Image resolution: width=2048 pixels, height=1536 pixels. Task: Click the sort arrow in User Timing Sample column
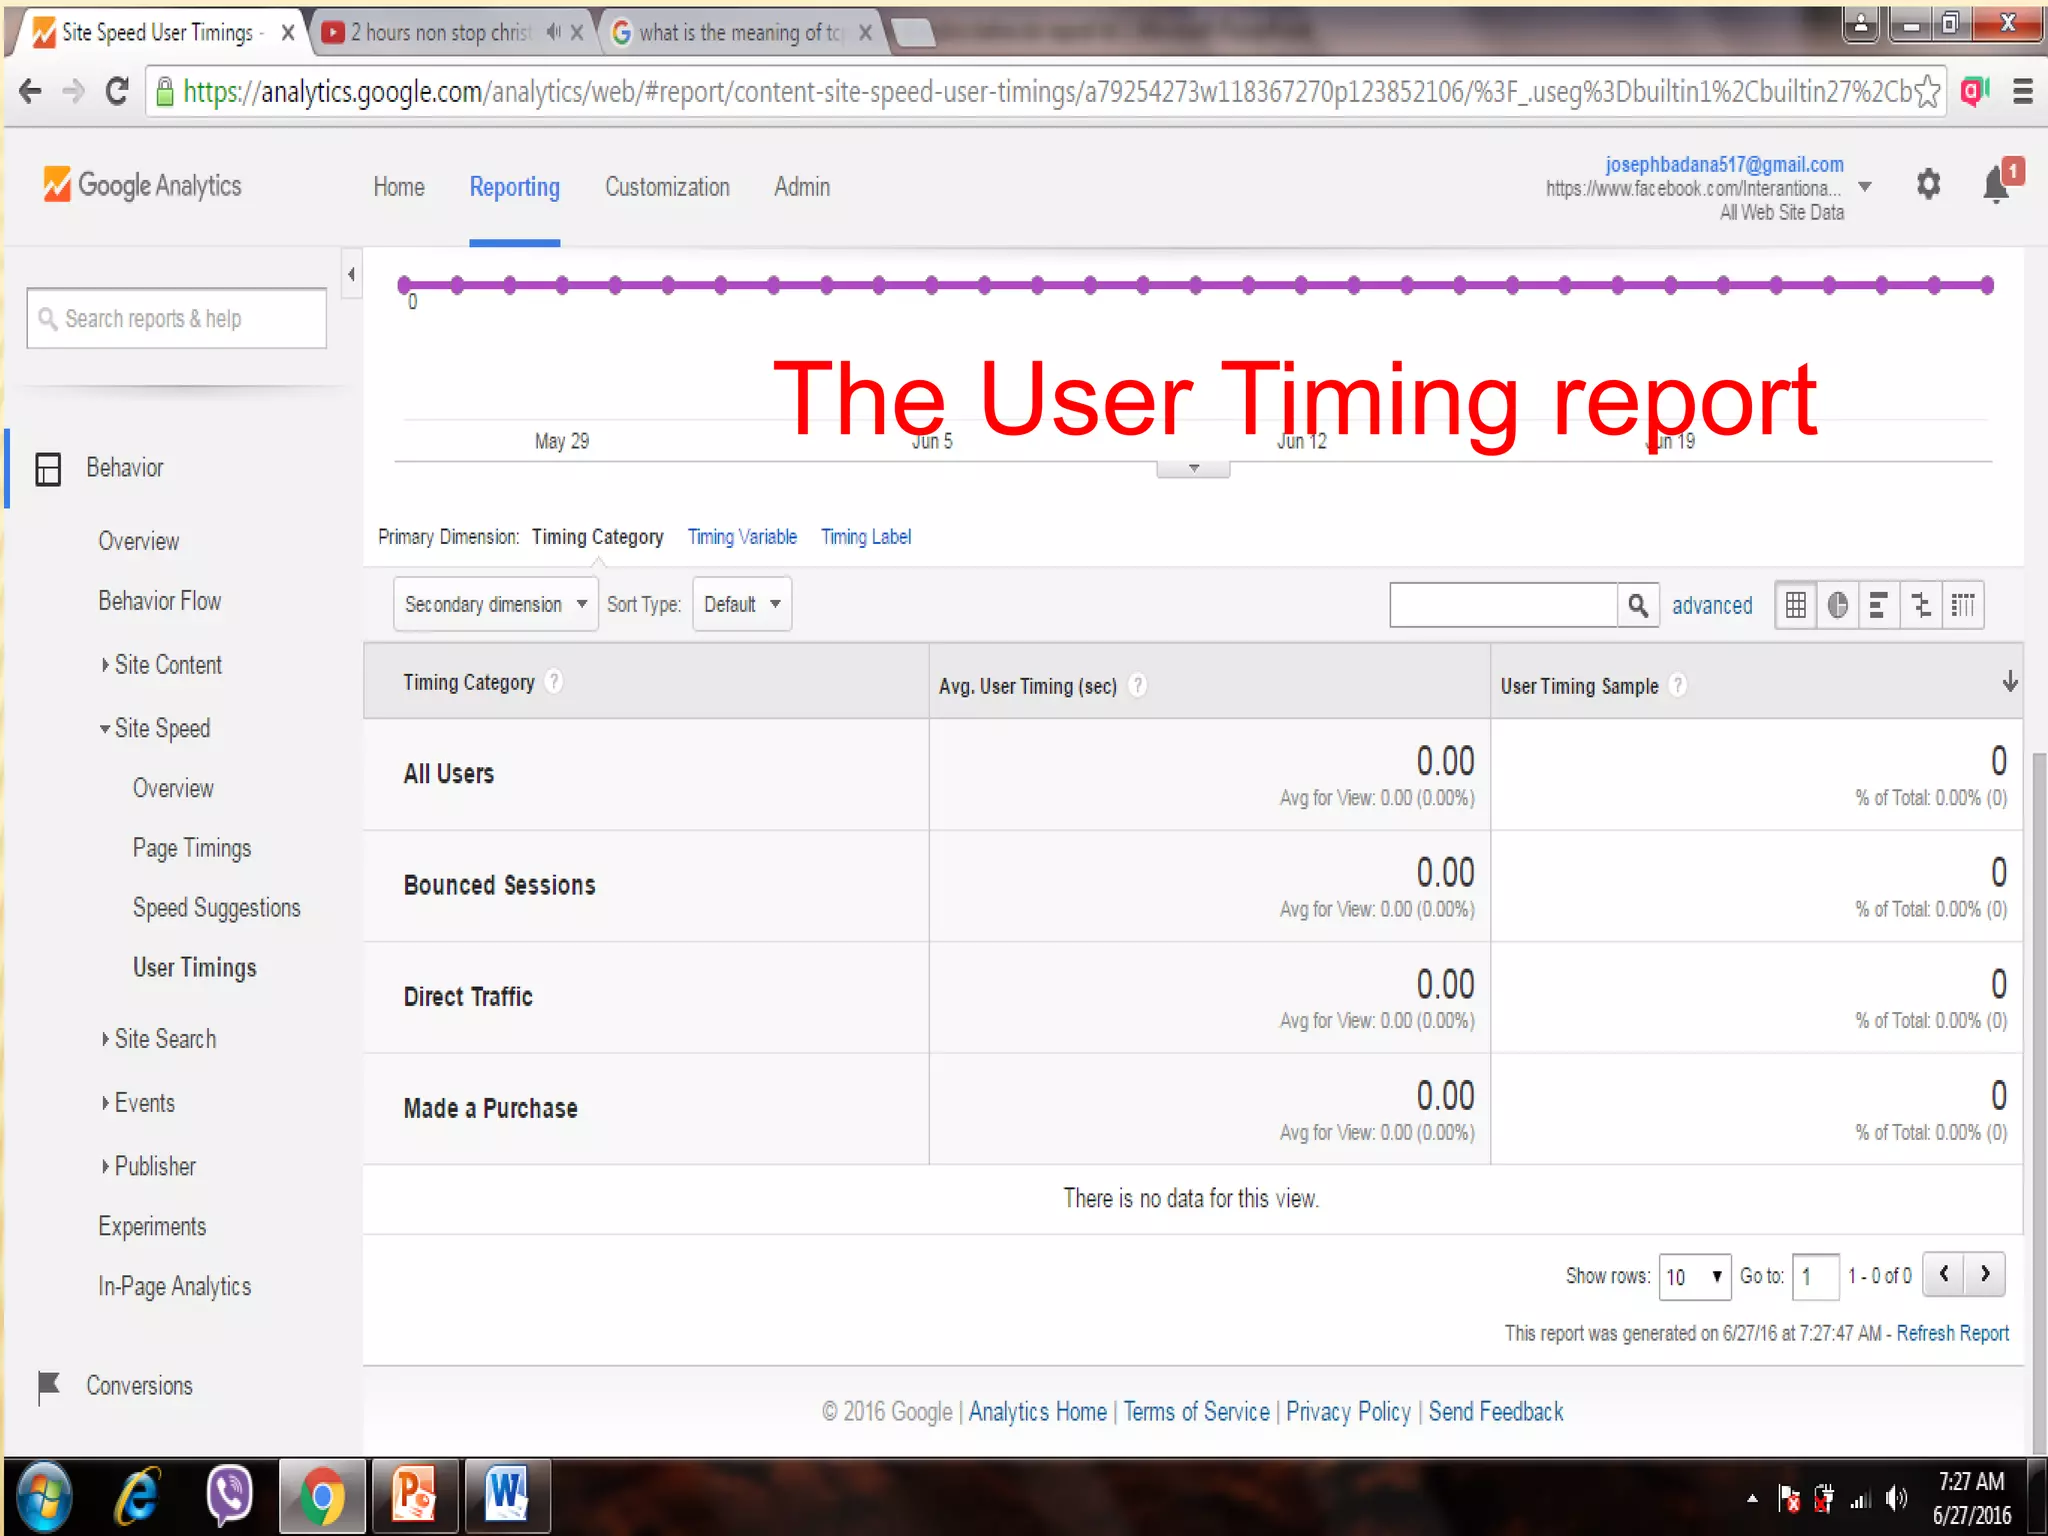(2010, 682)
